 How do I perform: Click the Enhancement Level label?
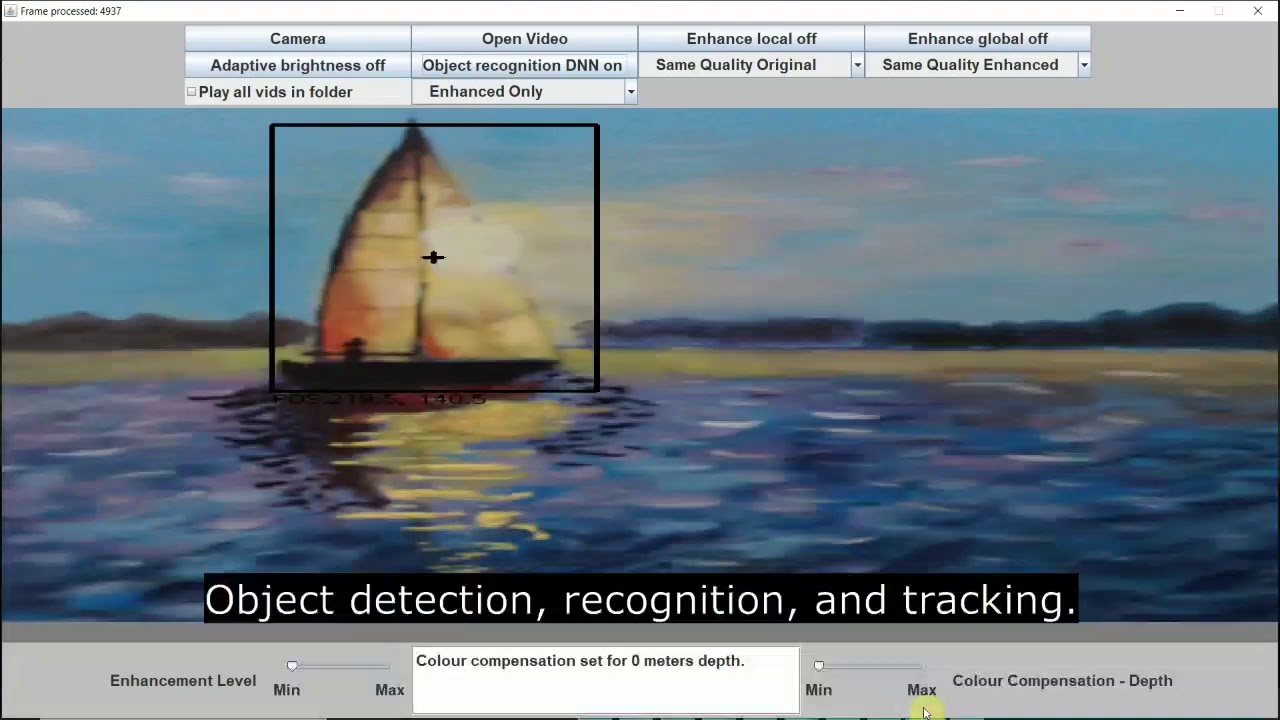183,681
